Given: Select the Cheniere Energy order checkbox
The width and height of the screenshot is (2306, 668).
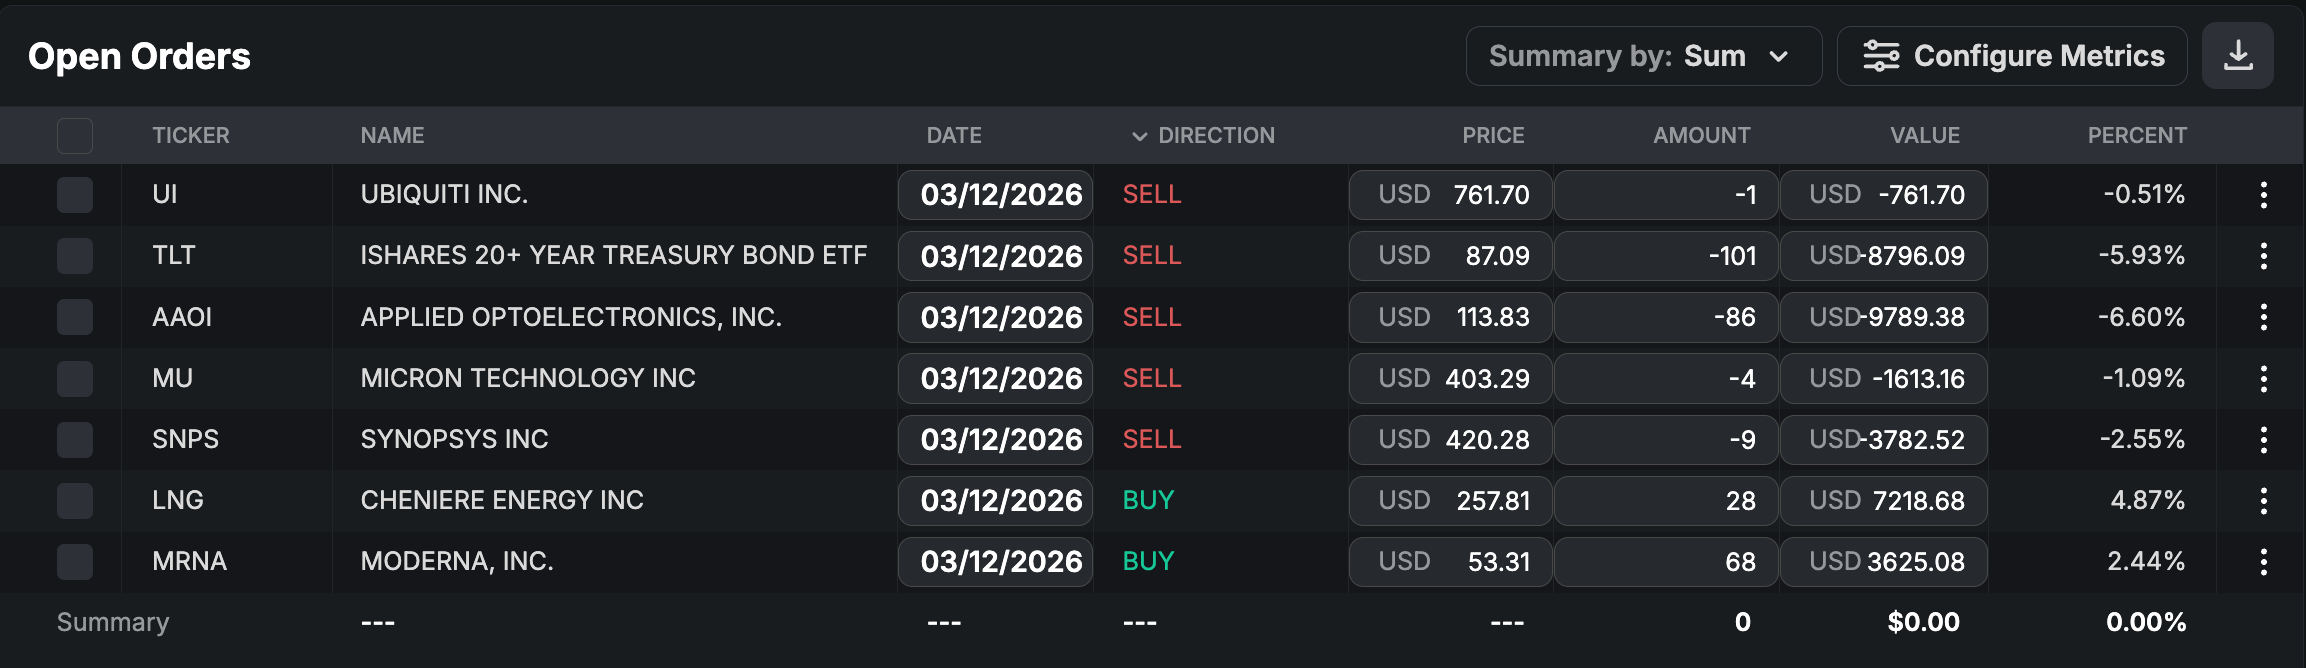Looking at the screenshot, I should pyautogui.click(x=75, y=500).
